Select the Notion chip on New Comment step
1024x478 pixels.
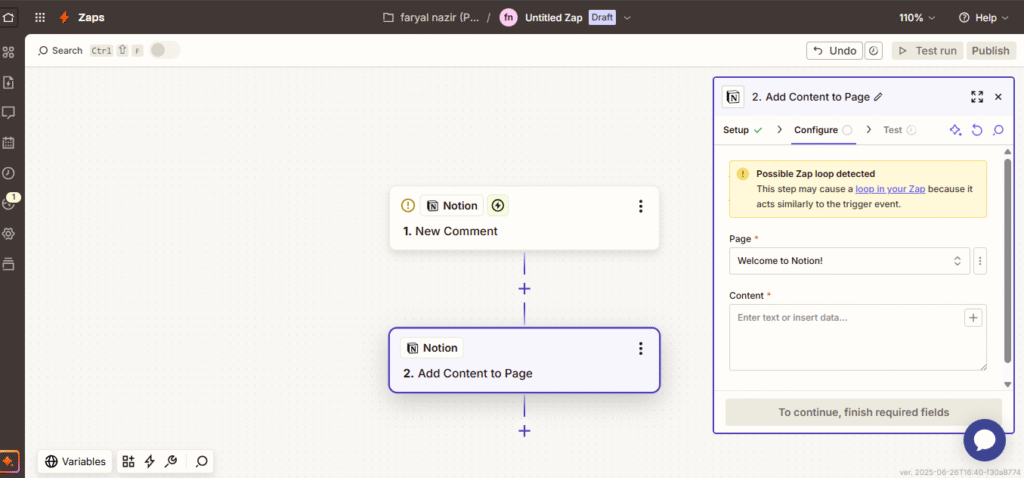tap(452, 206)
